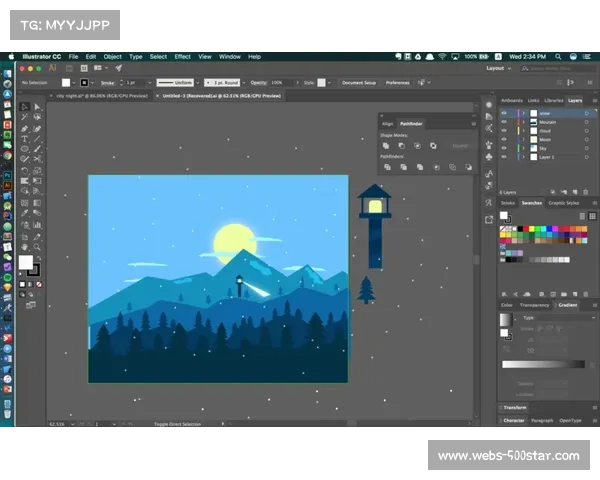Pick the Type tool

click(25, 139)
